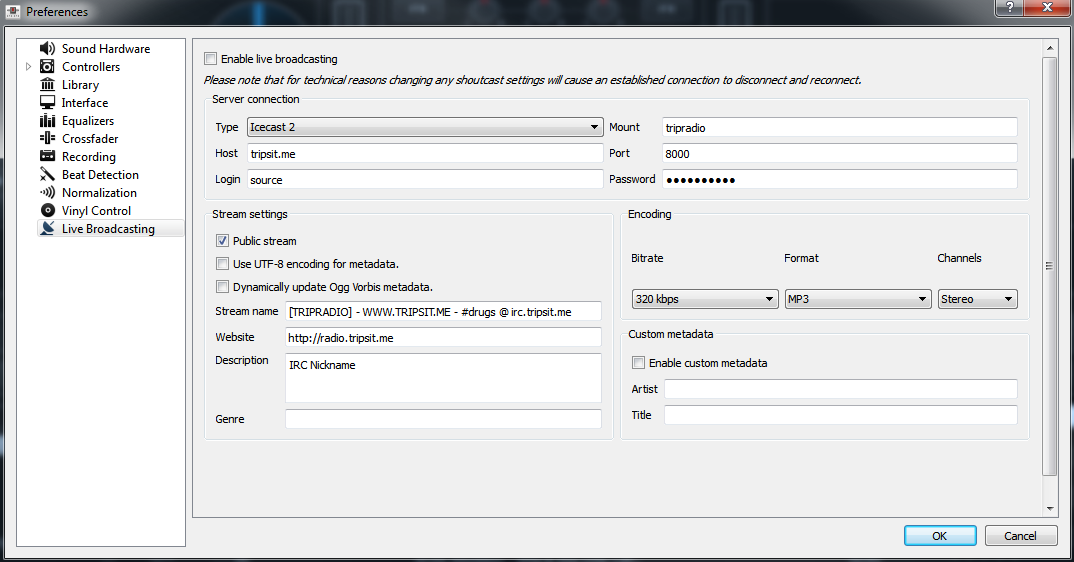Expand the Controllers tree item arrow
1074x562 pixels.
click(x=28, y=66)
